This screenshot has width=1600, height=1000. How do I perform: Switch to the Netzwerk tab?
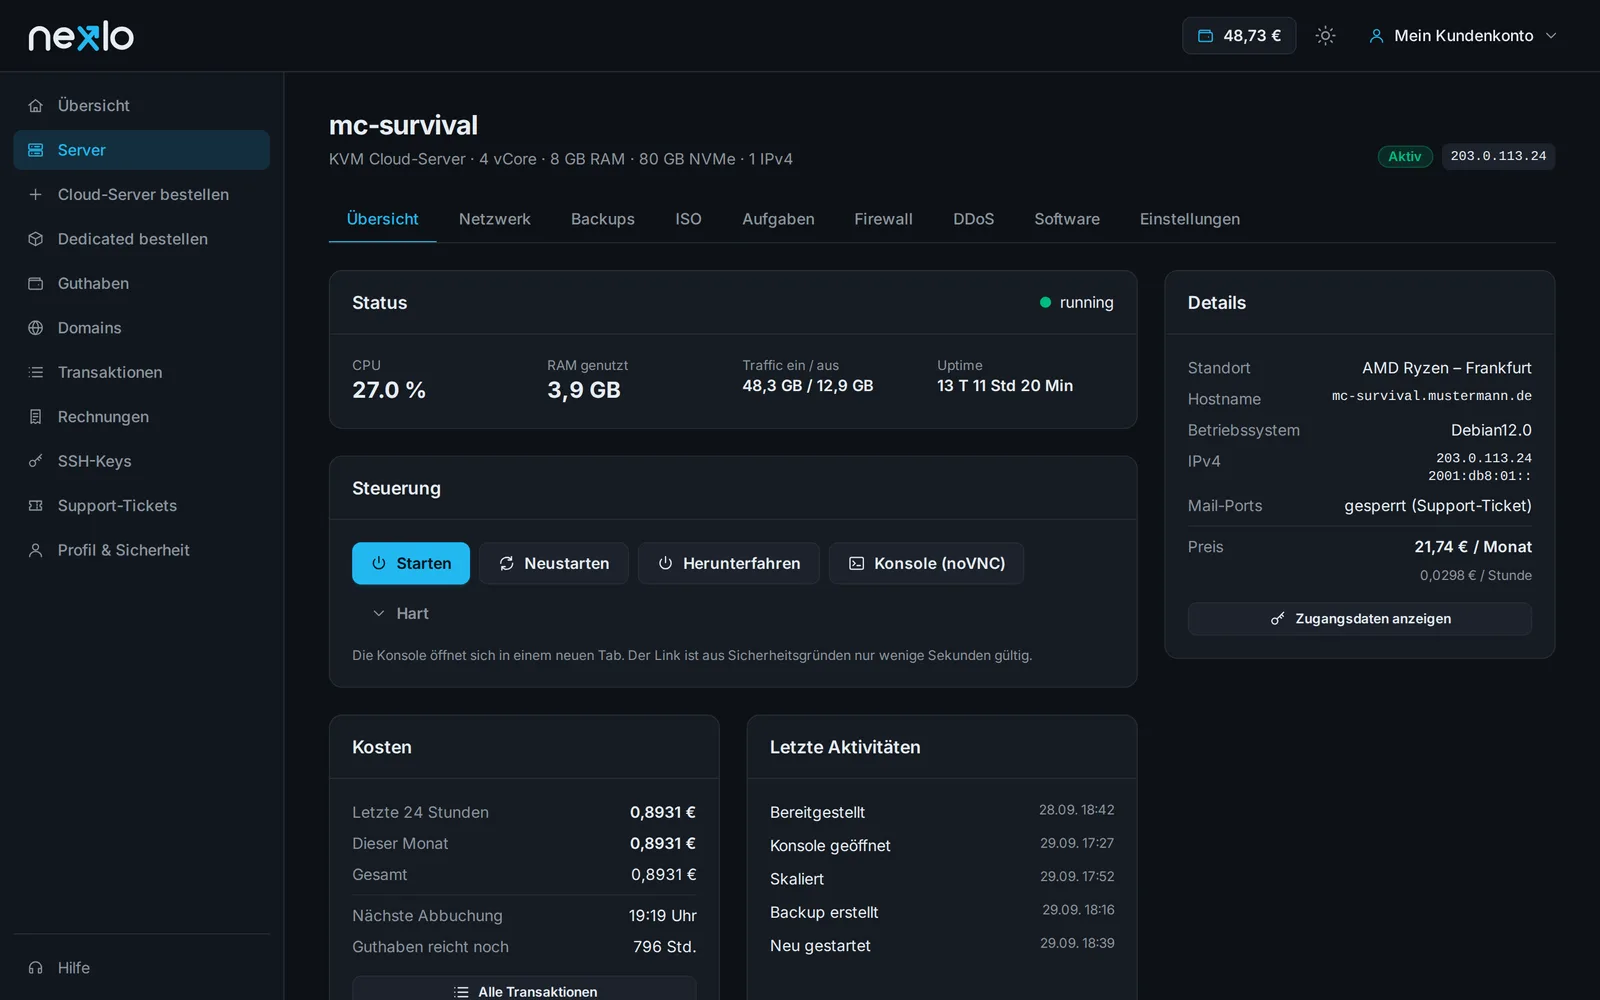point(494,219)
